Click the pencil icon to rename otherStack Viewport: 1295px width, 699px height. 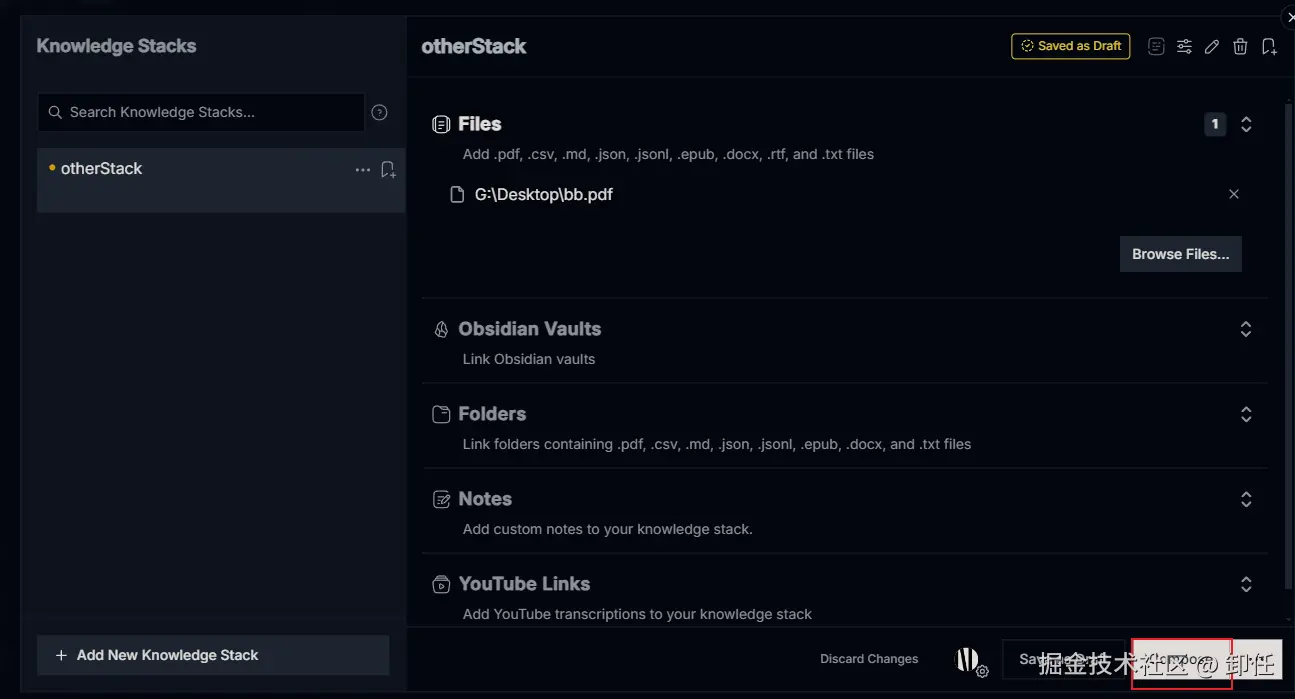coord(1212,46)
